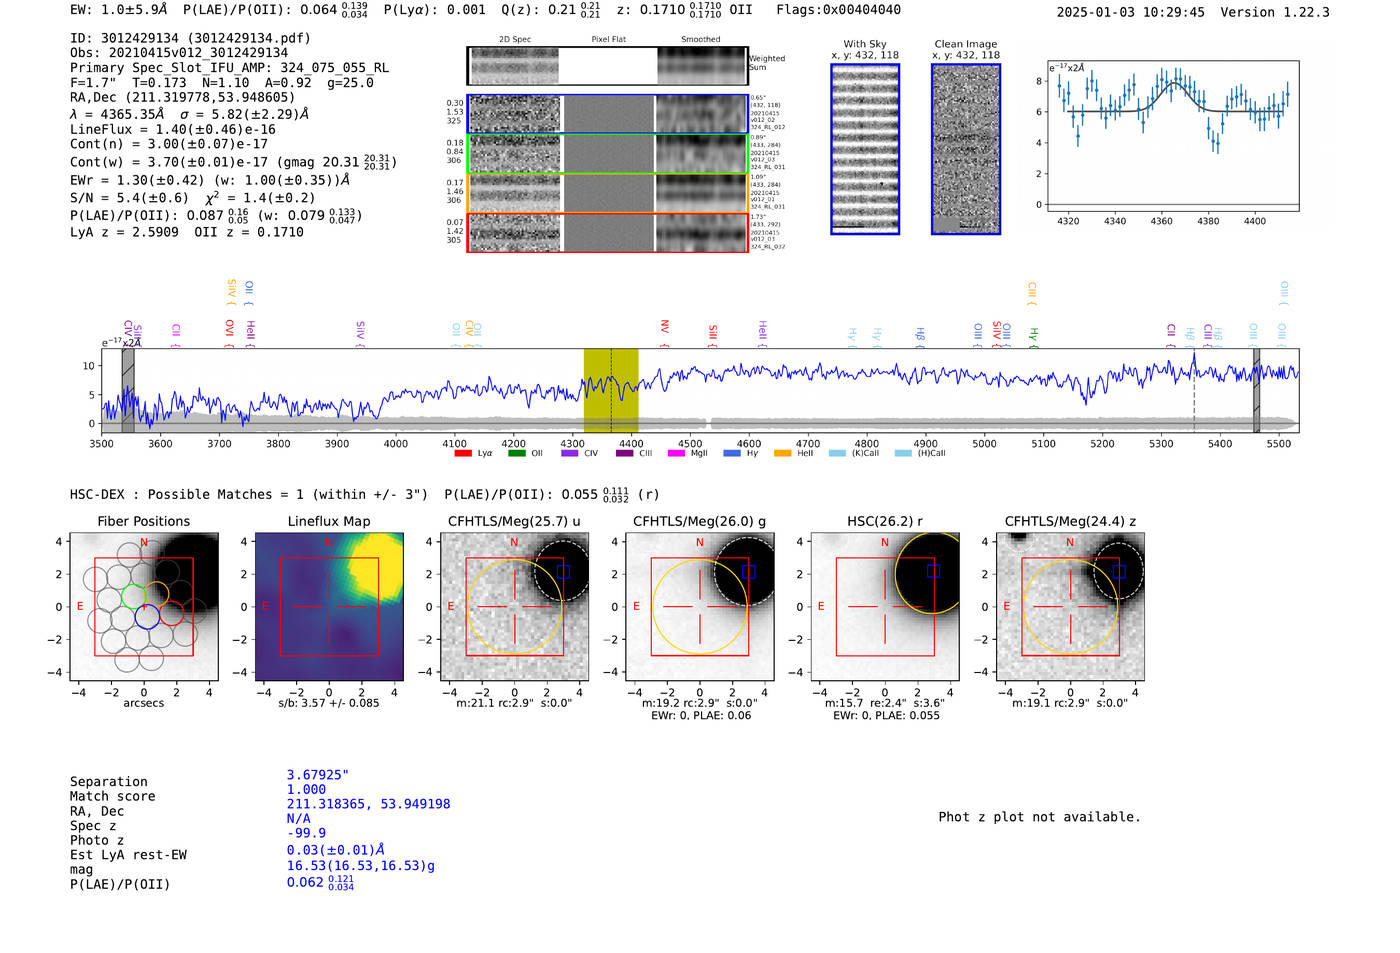The width and height of the screenshot is (1400, 953).
Task: Click the λ = 4365.35Å line
Action: (189, 114)
